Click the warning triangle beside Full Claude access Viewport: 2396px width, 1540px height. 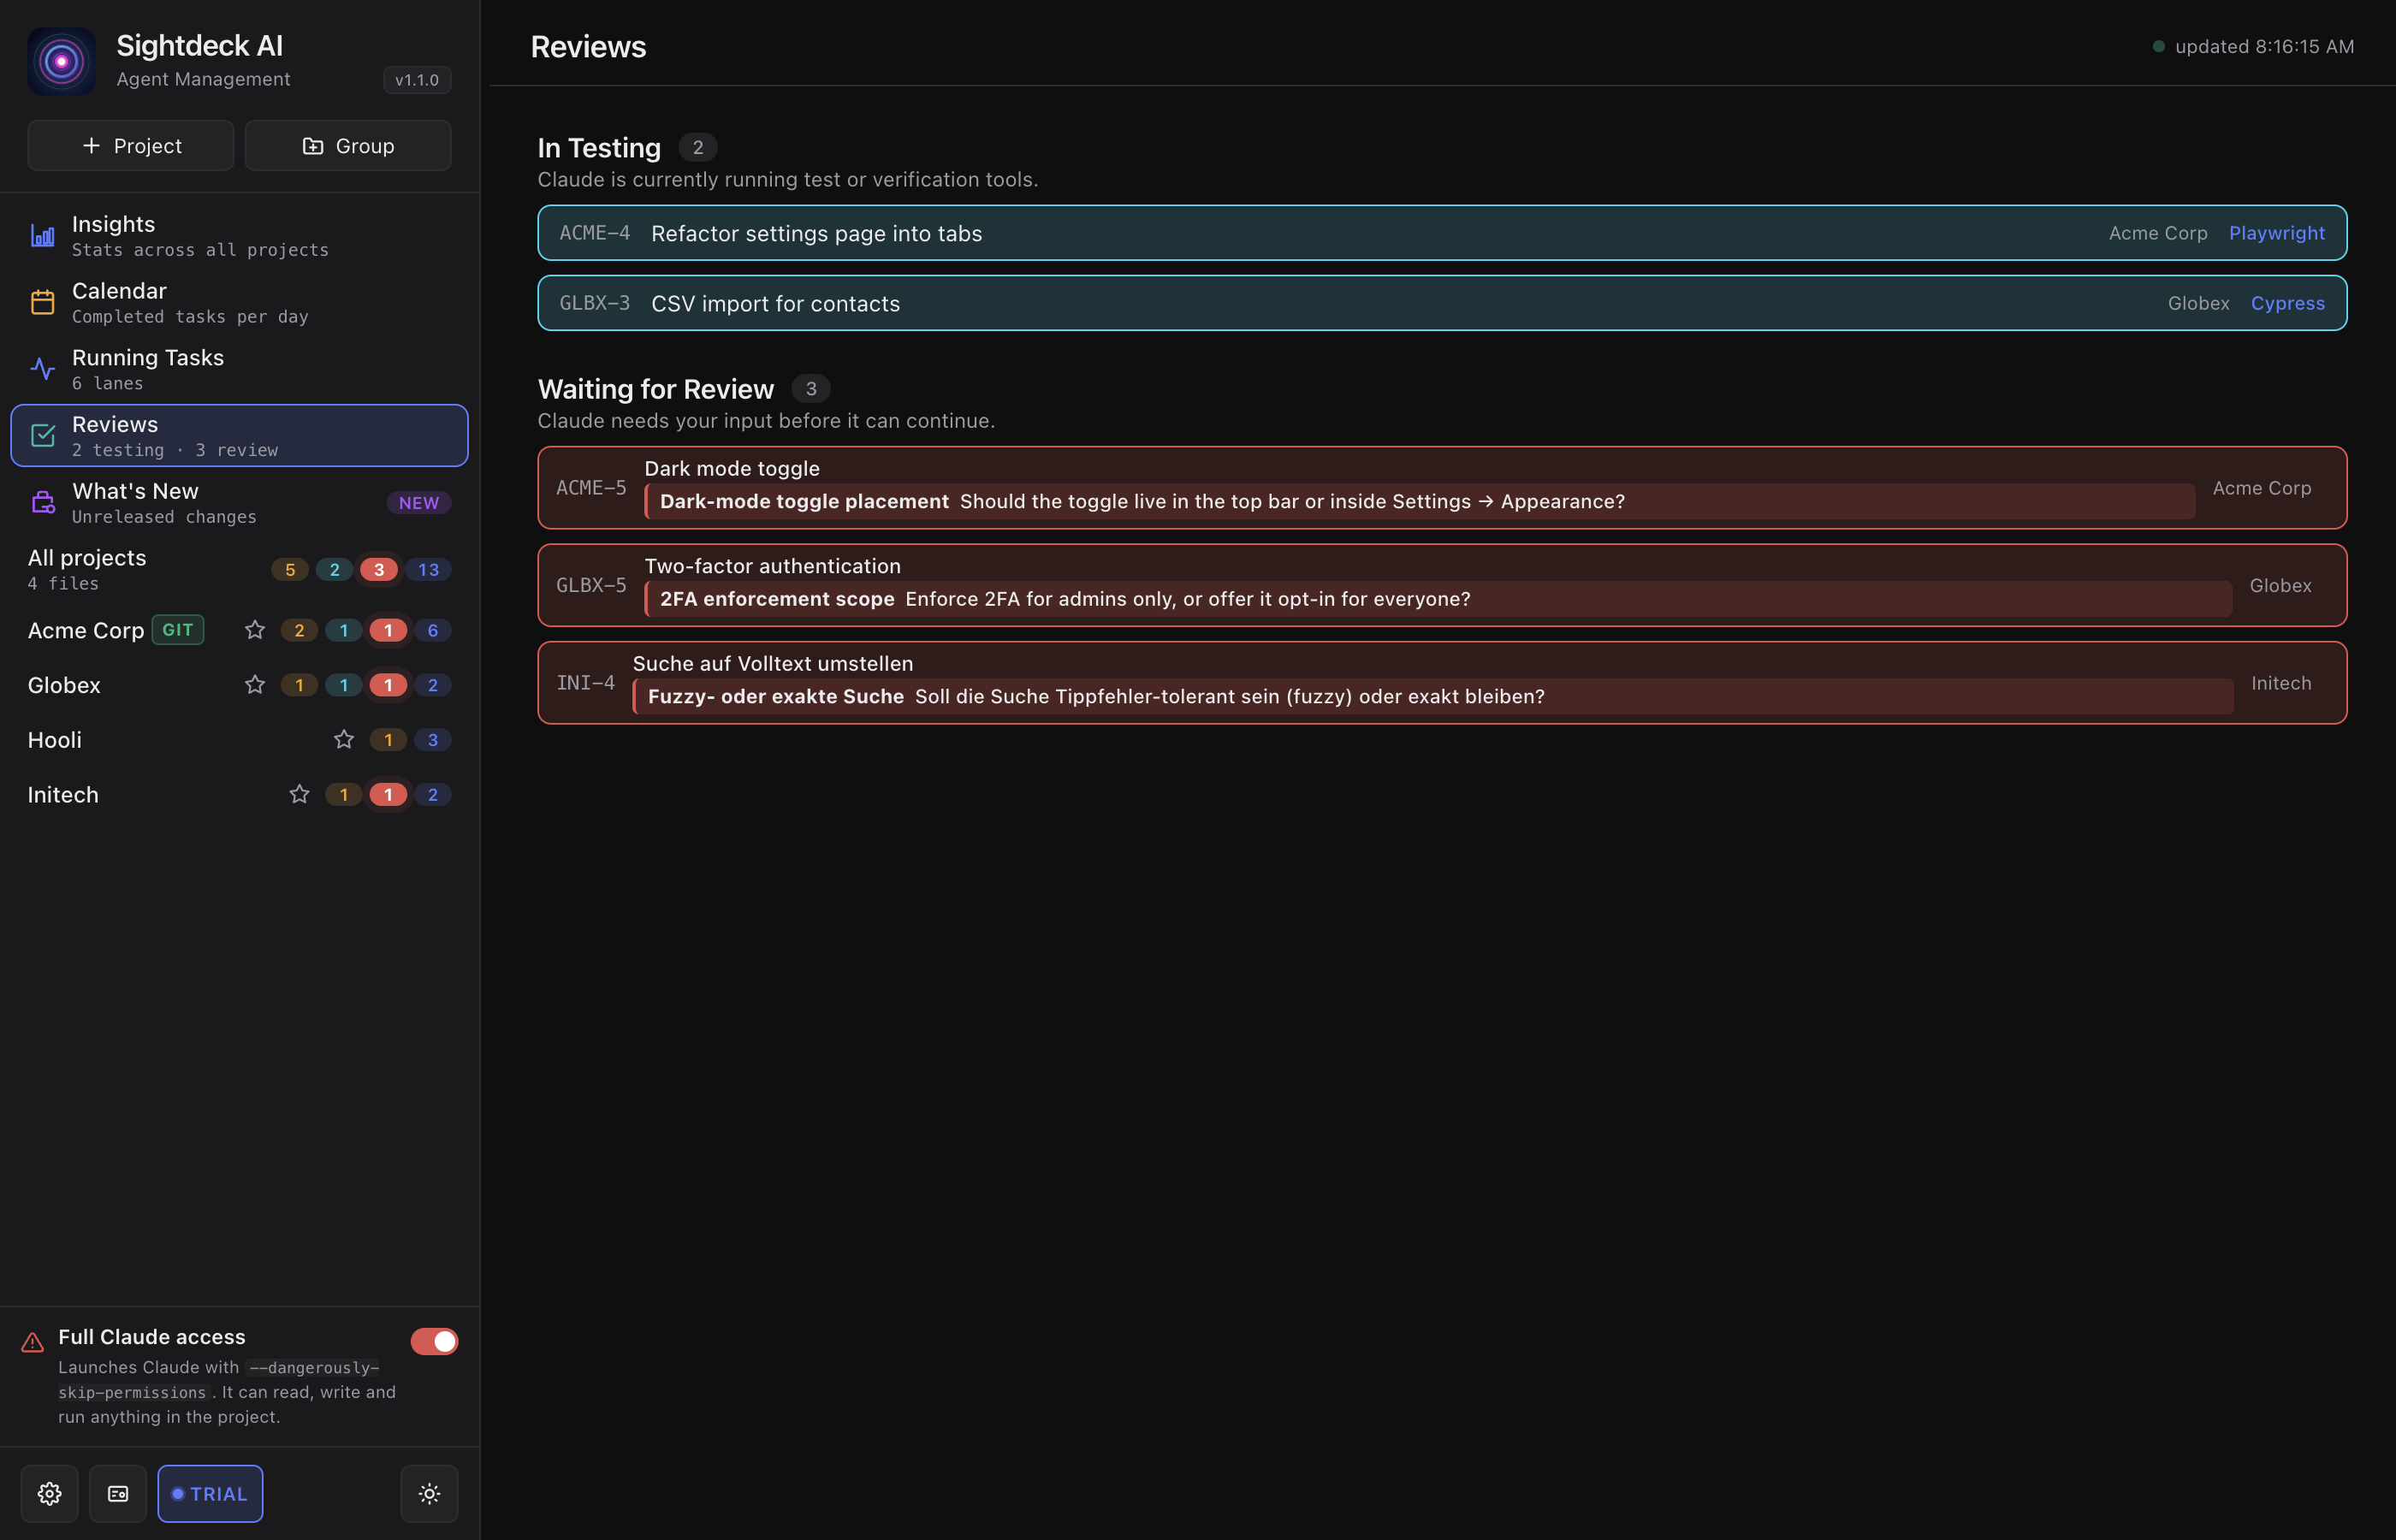[33, 1342]
